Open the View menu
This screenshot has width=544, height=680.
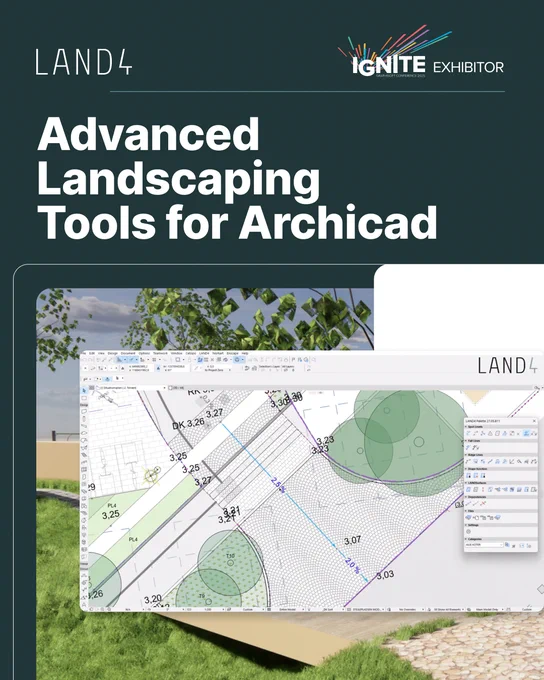(x=102, y=353)
